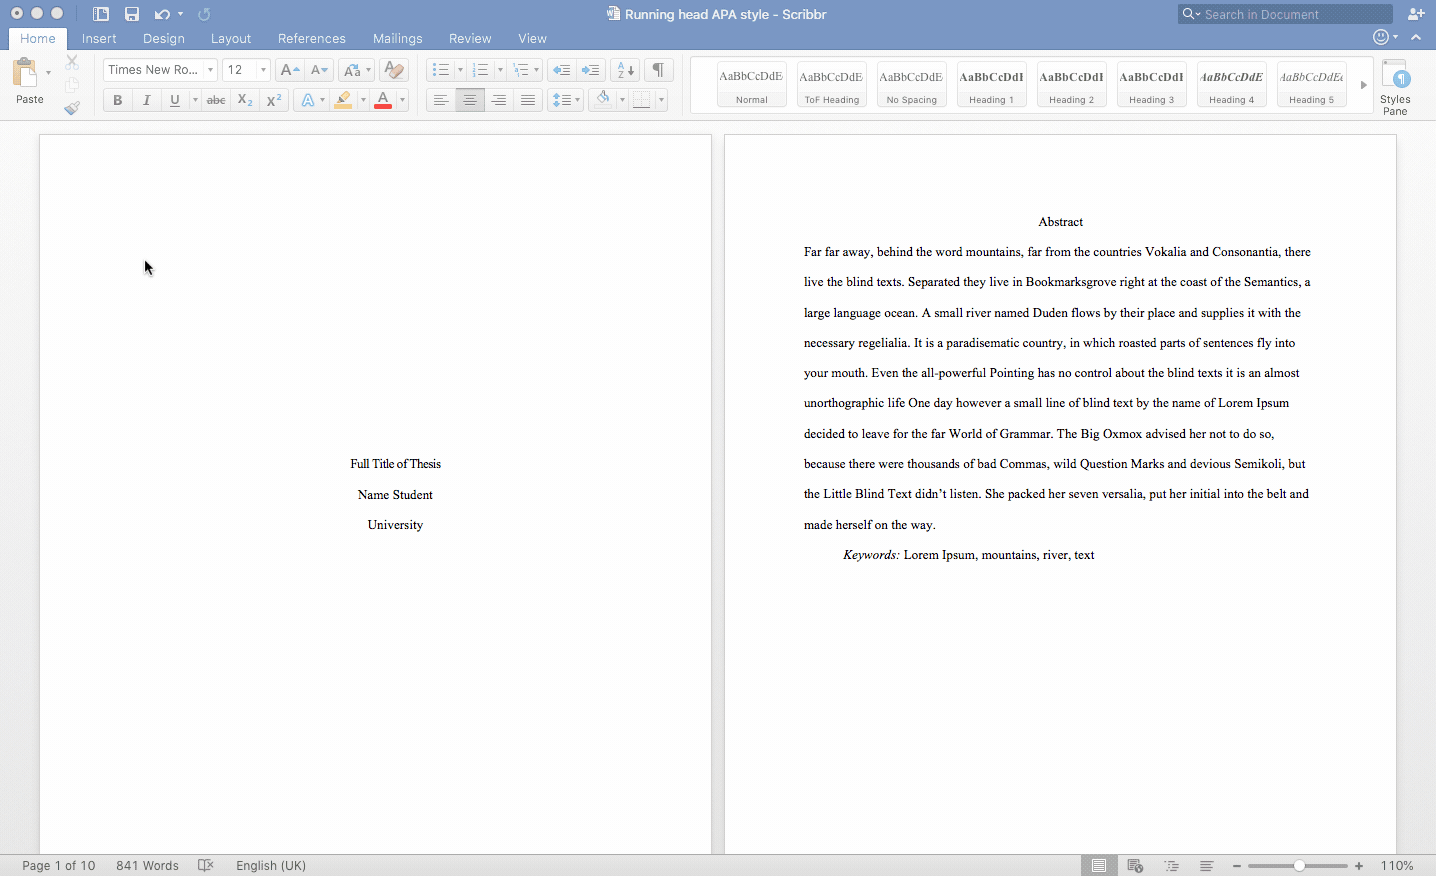Click the Format Painter brush icon
The width and height of the screenshot is (1436, 876).
[x=72, y=108]
